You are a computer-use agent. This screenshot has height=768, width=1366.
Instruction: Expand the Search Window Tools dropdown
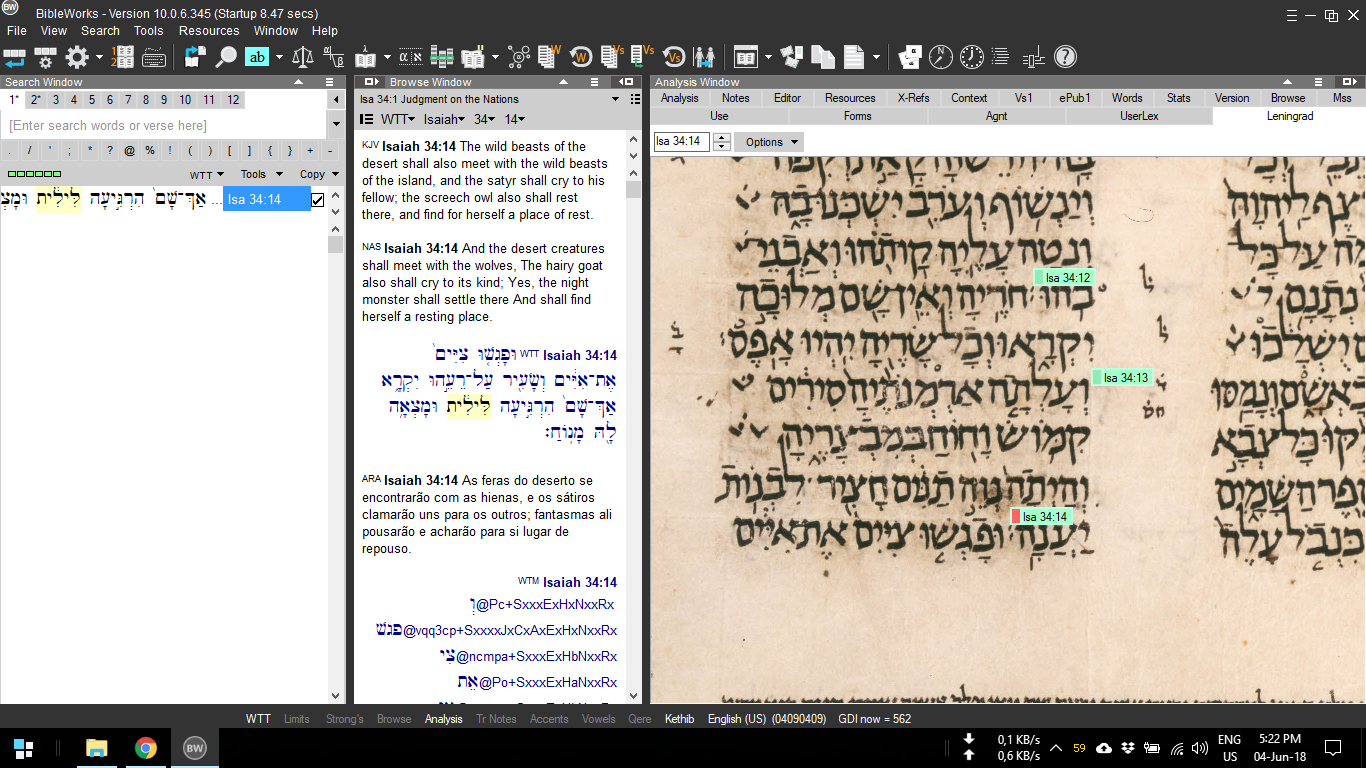pos(260,174)
